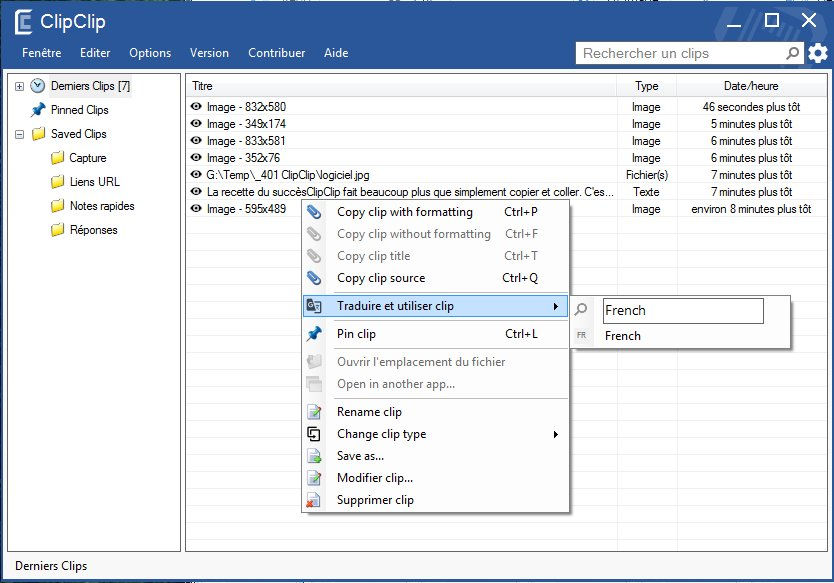Open the Aide menu
This screenshot has width=834, height=583.
click(336, 53)
